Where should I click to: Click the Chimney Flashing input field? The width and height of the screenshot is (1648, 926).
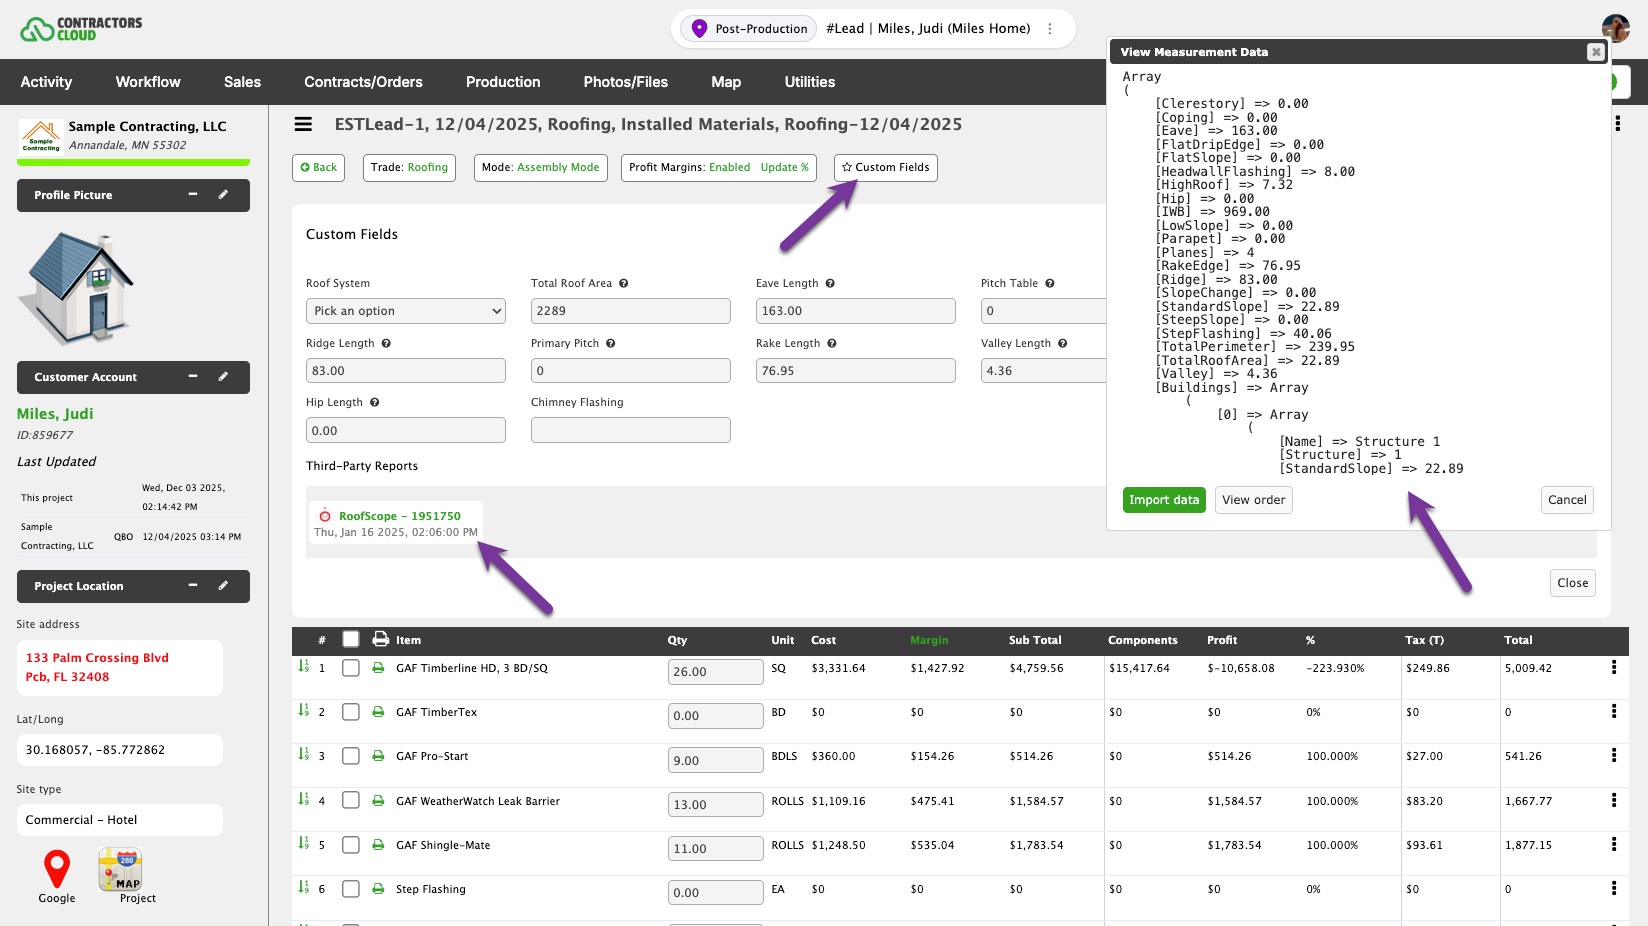click(631, 430)
